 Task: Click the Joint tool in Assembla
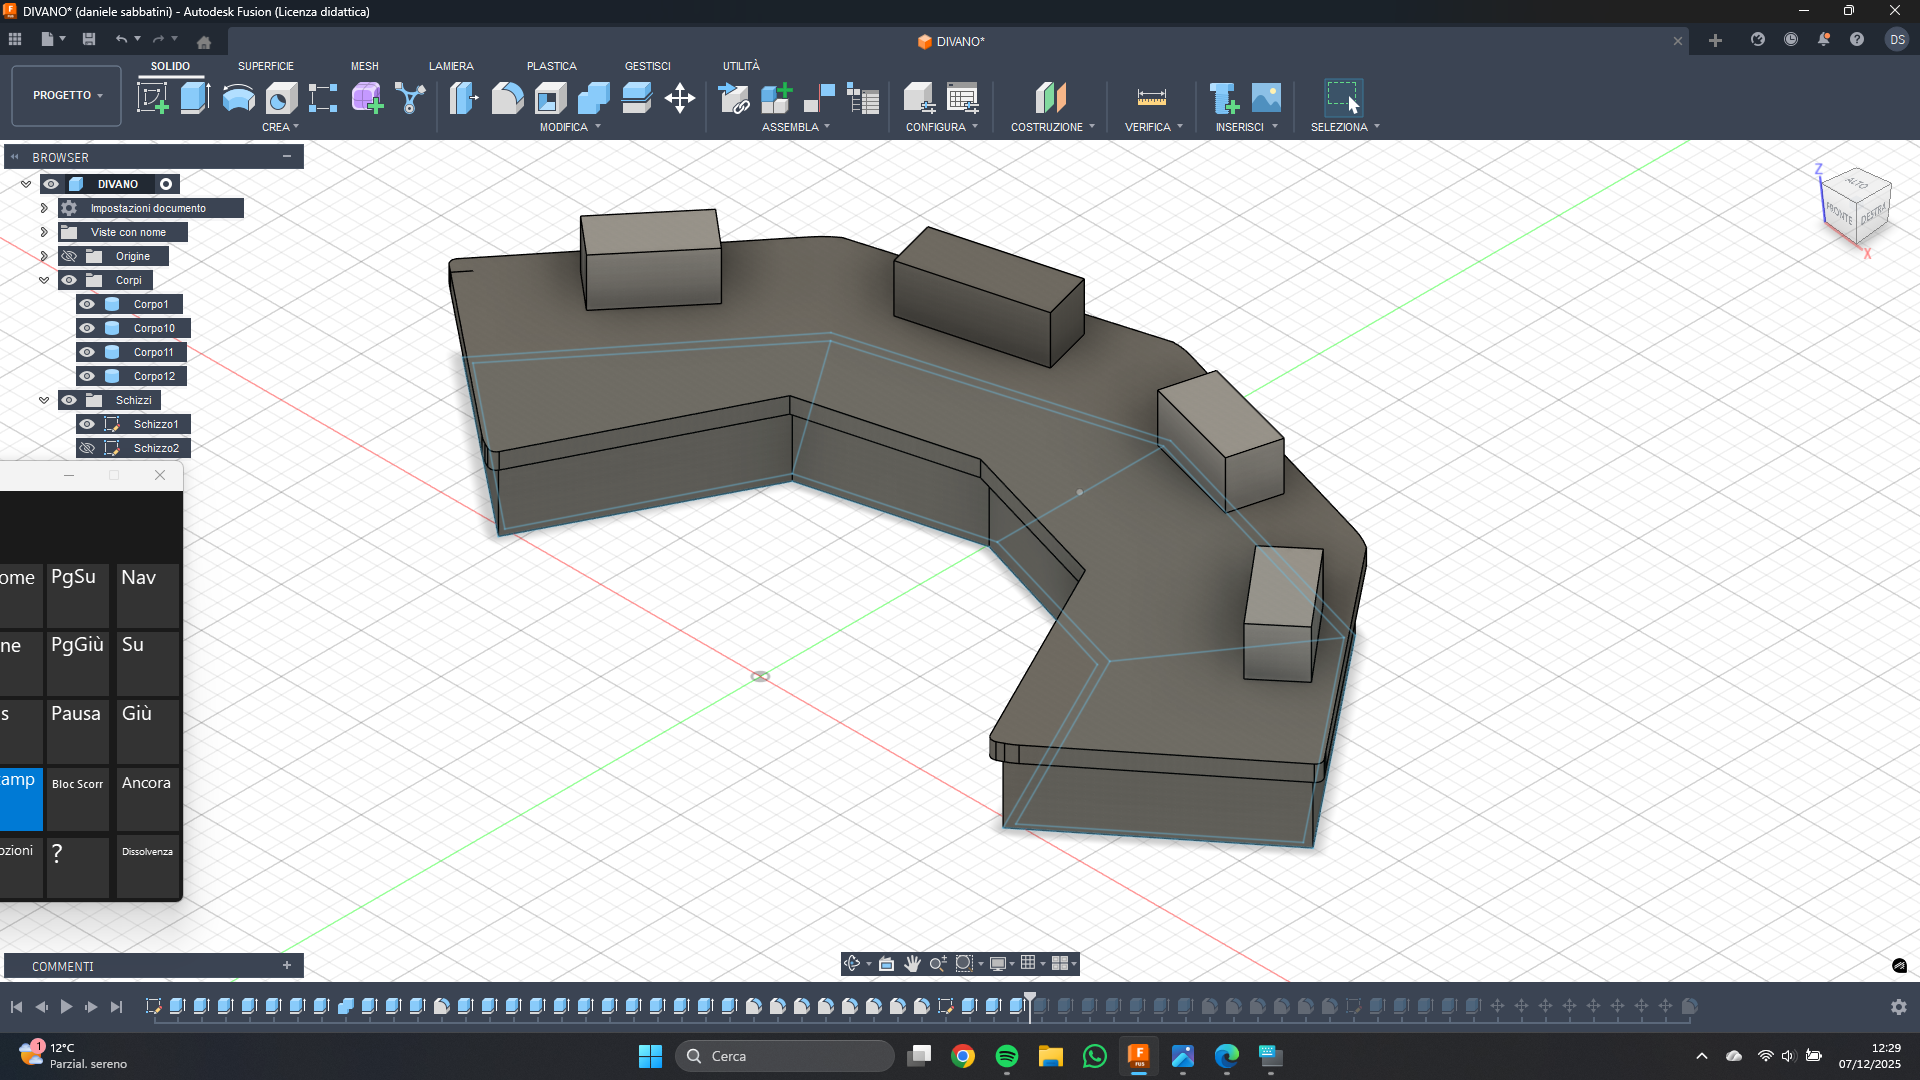coord(820,98)
